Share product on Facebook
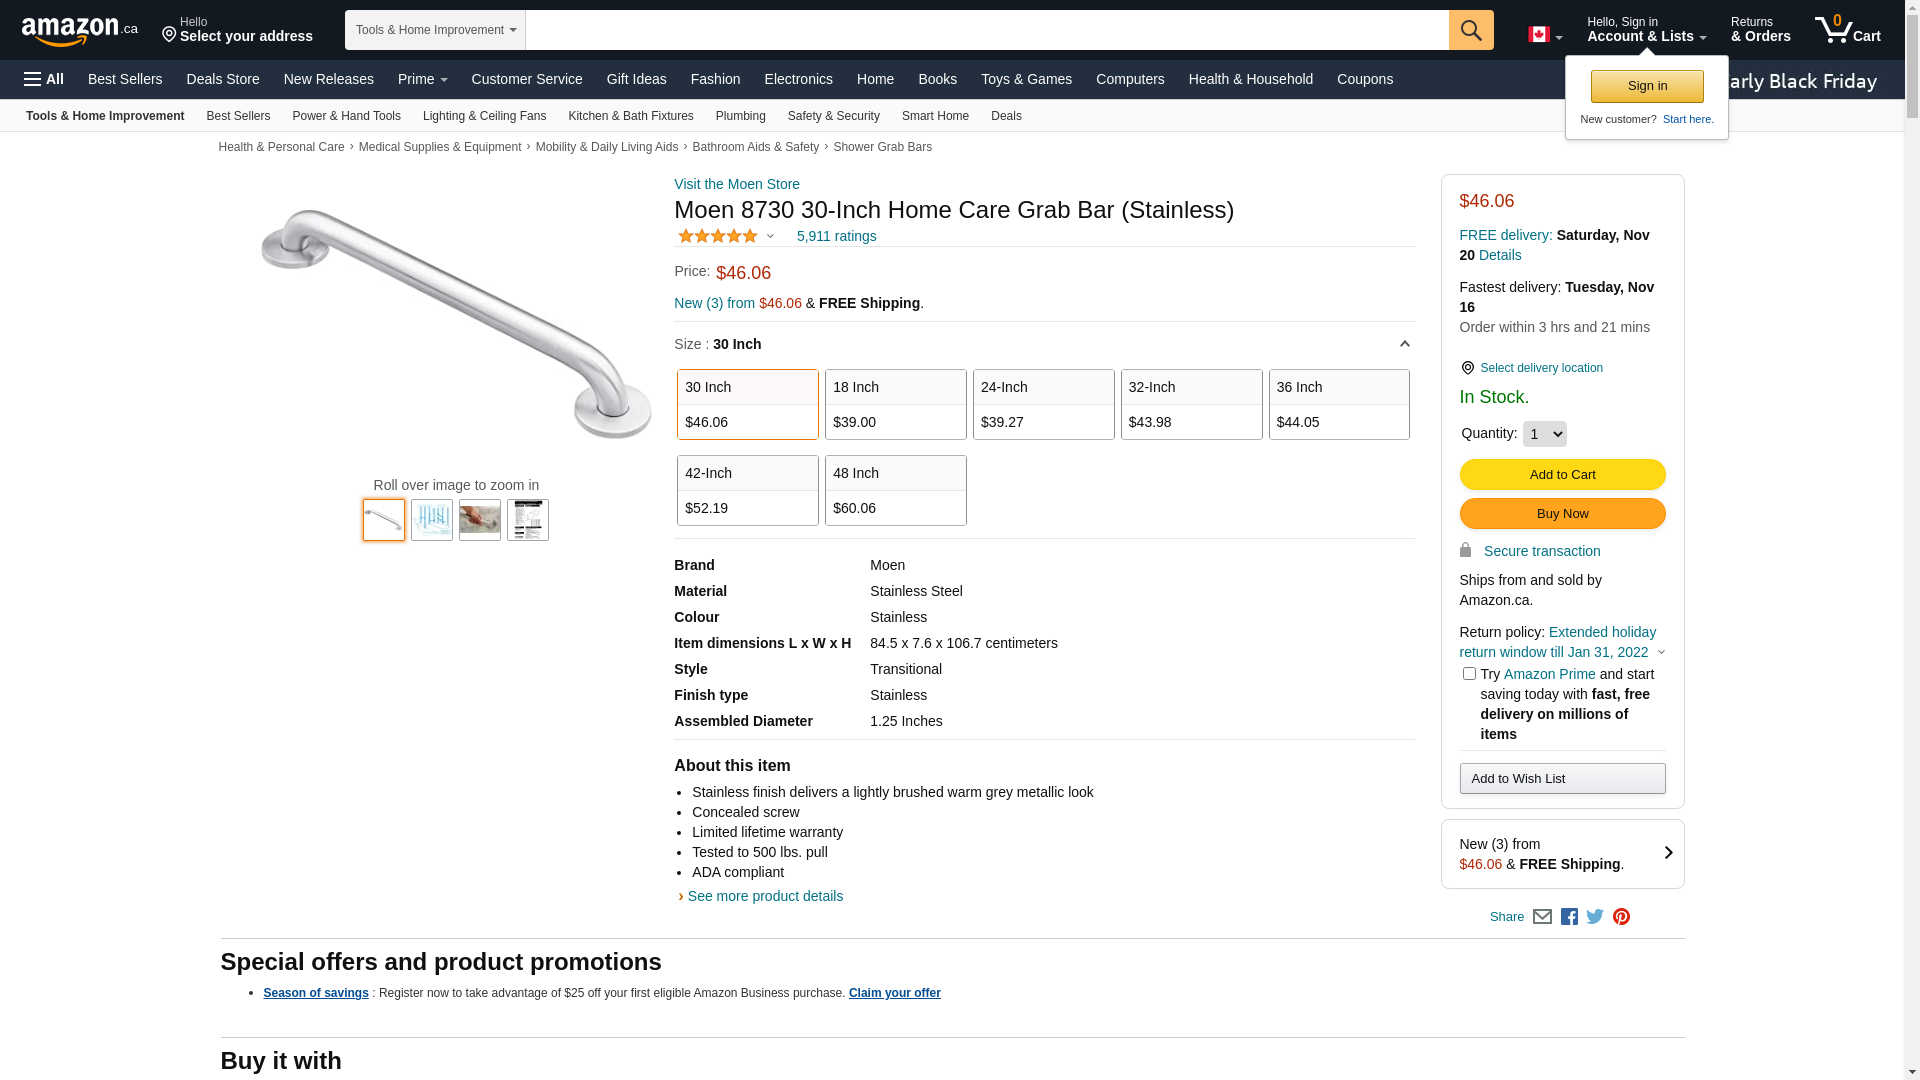Image resolution: width=1920 pixels, height=1080 pixels. (1569, 917)
